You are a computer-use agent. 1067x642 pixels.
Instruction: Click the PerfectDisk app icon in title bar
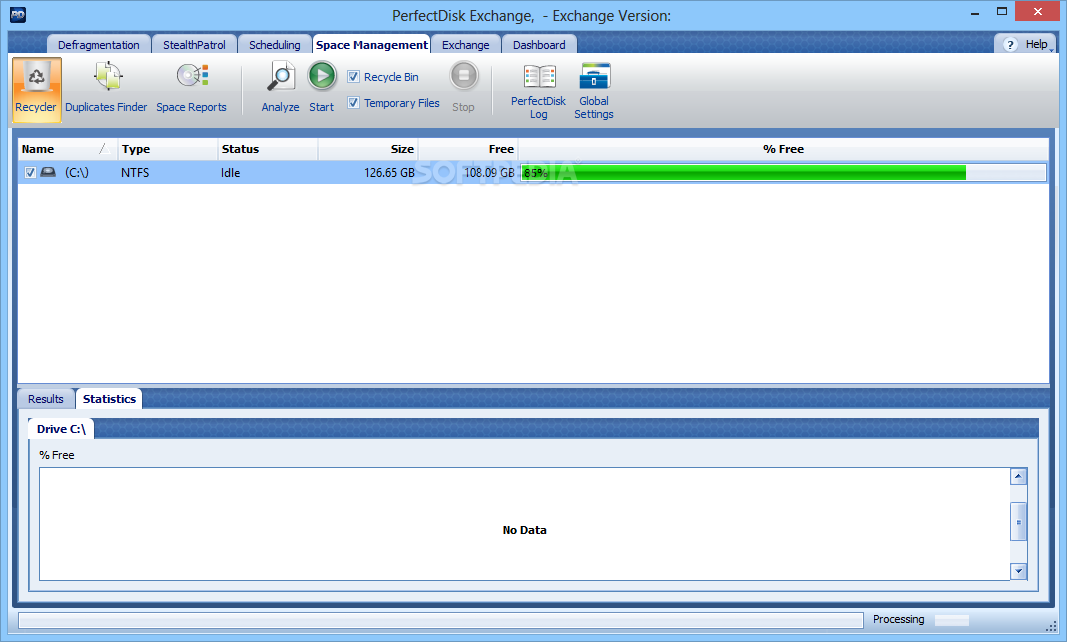point(18,15)
